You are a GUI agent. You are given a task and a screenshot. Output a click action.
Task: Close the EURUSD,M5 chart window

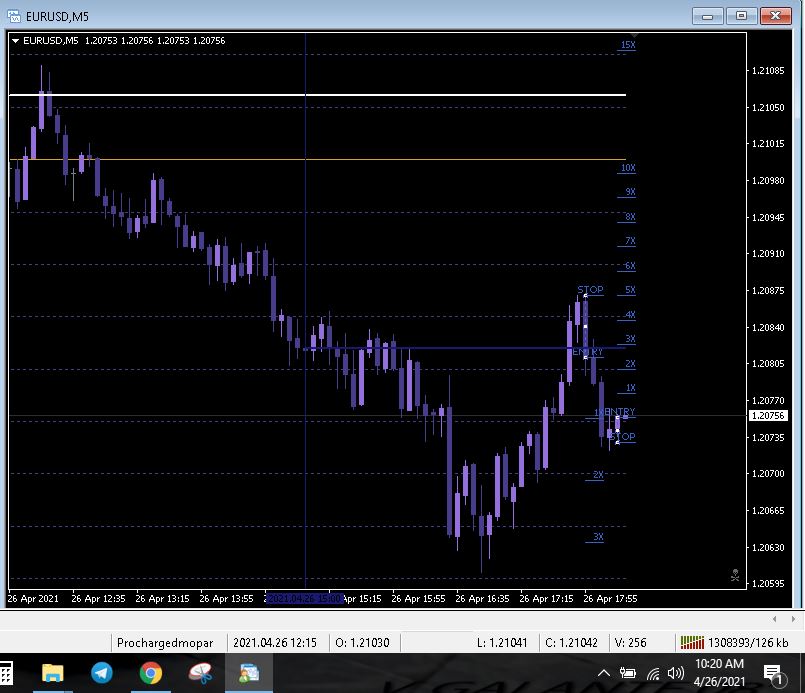pyautogui.click(x=775, y=16)
